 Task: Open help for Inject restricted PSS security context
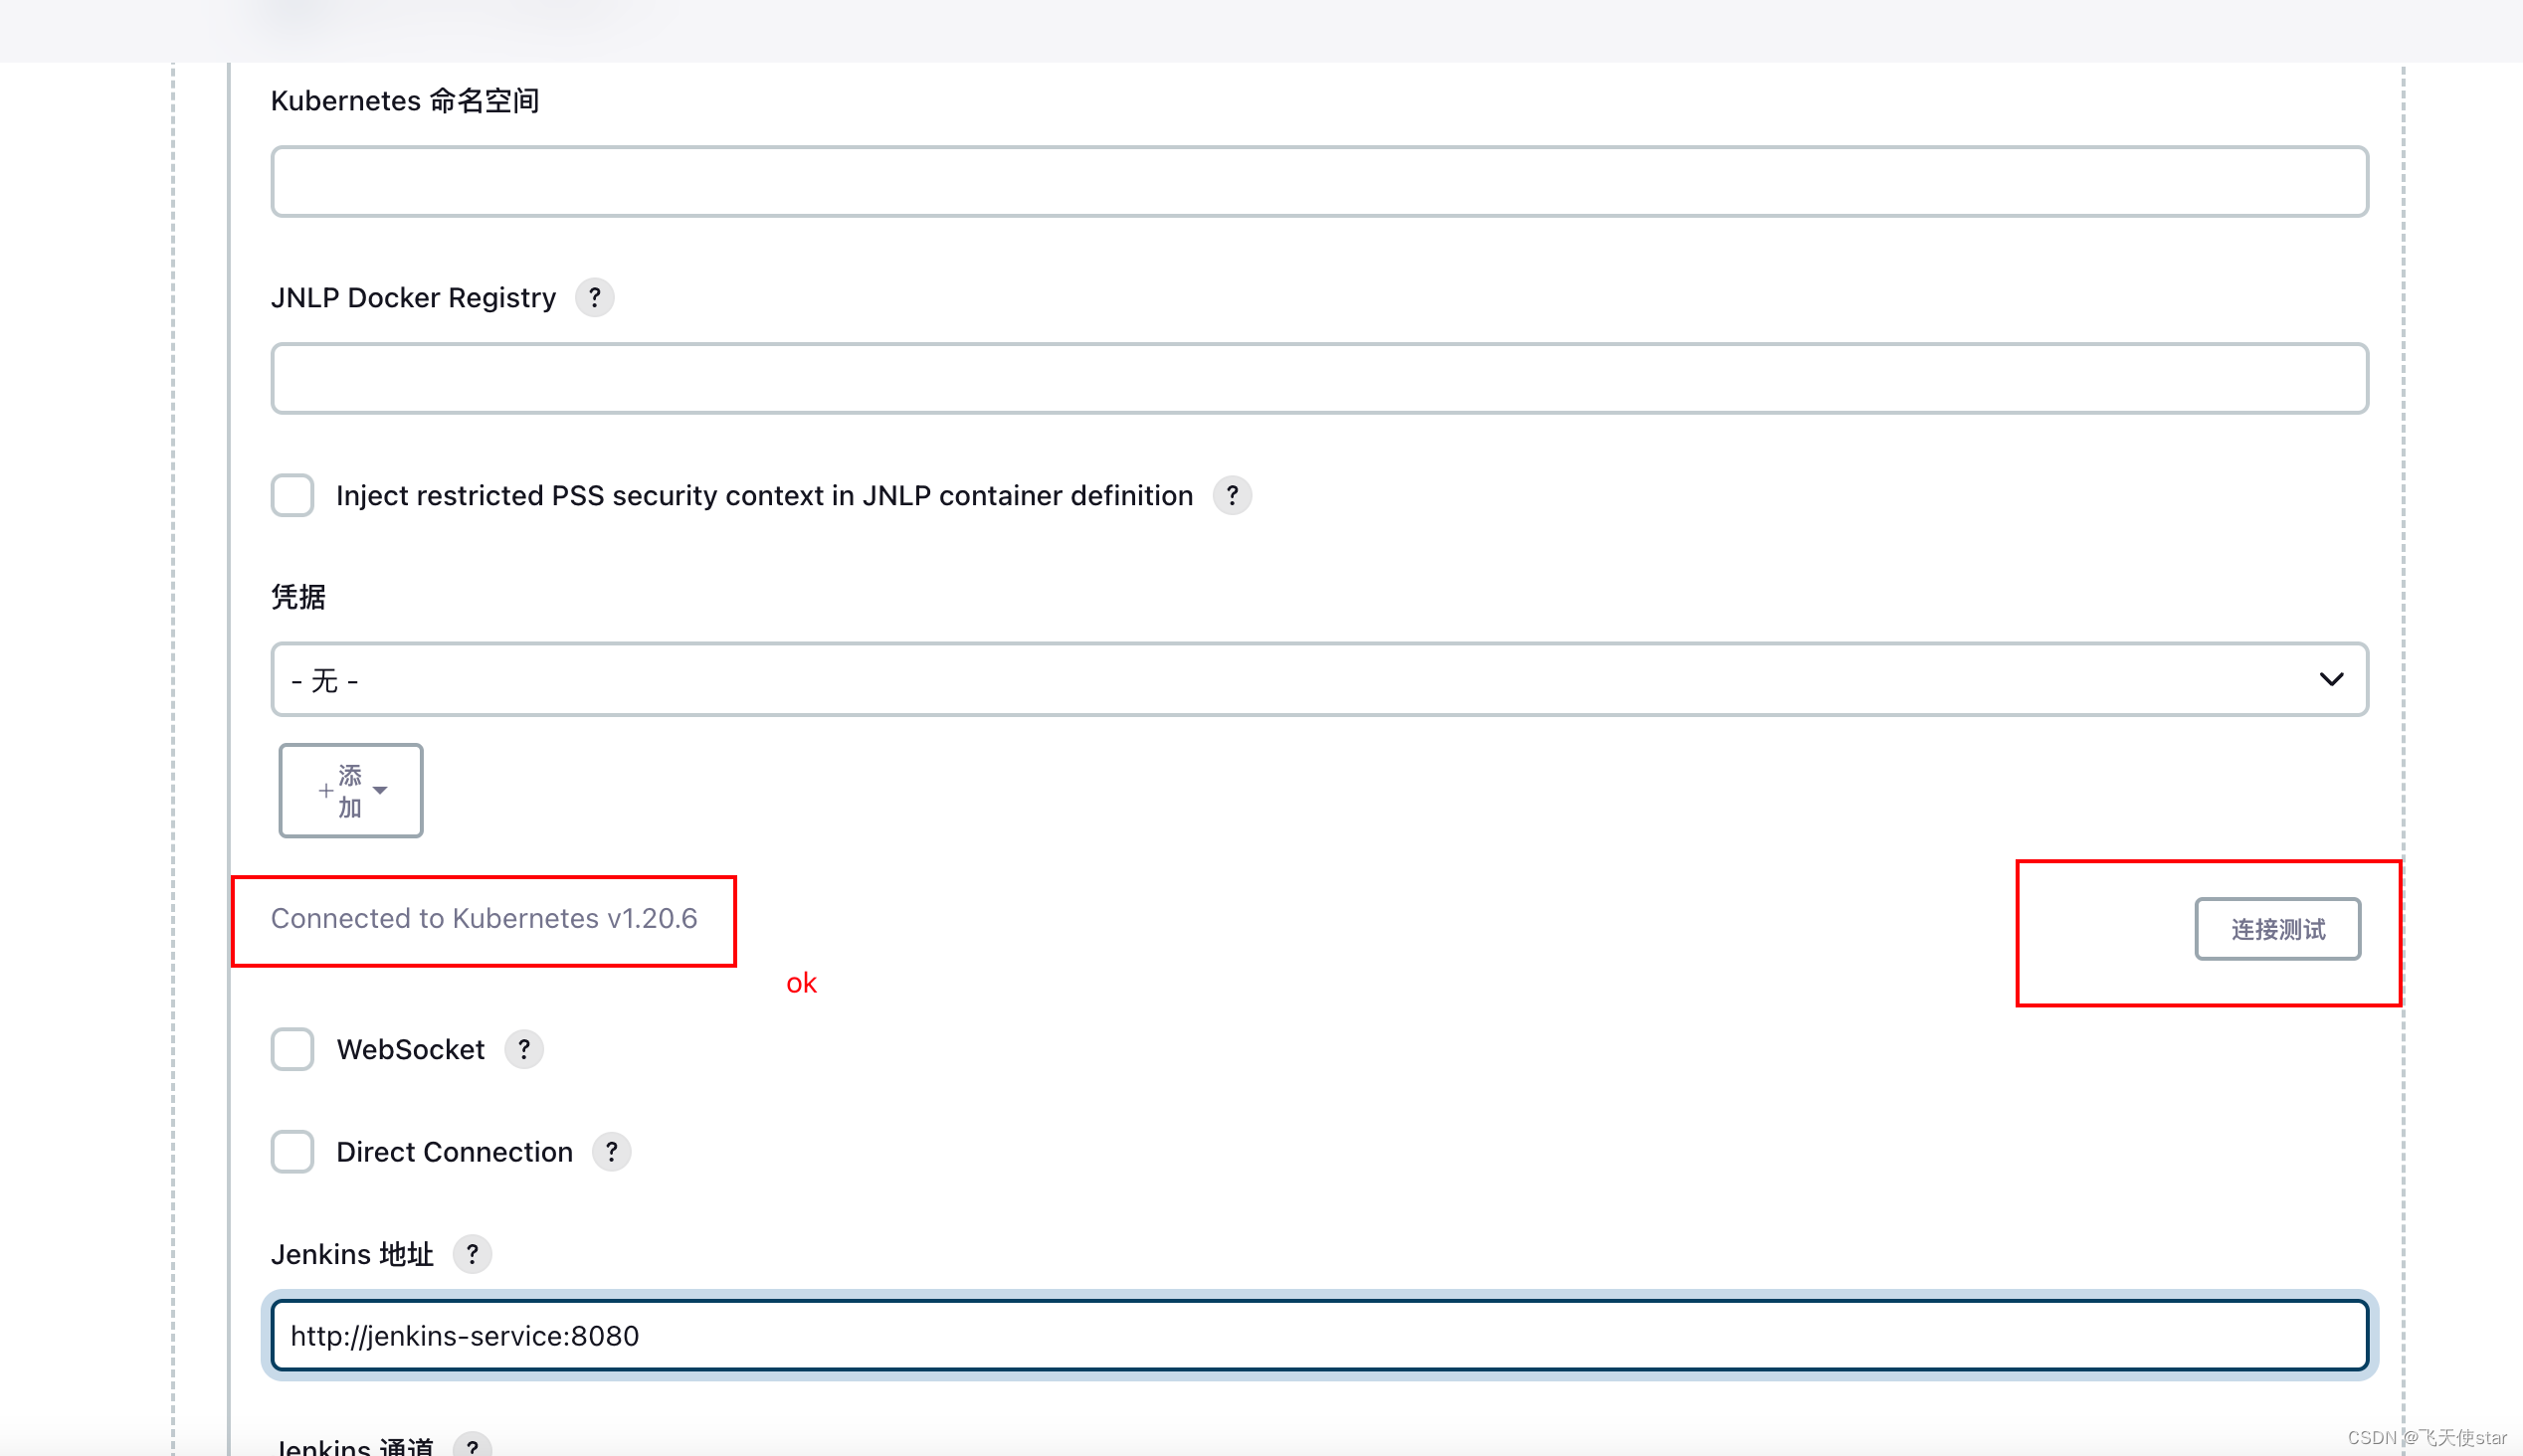[x=1232, y=495]
